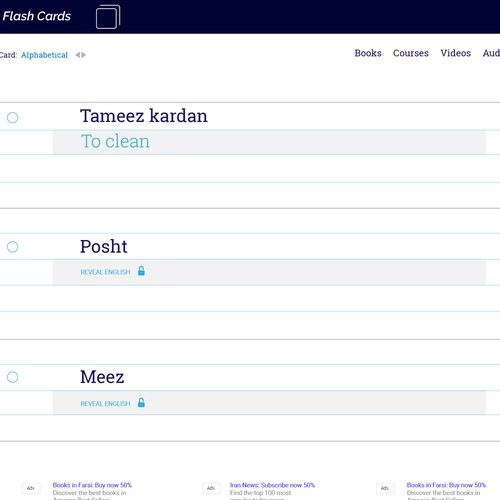Select the Tameez kardan radio circle
The height and width of the screenshot is (500, 500).
point(13,117)
